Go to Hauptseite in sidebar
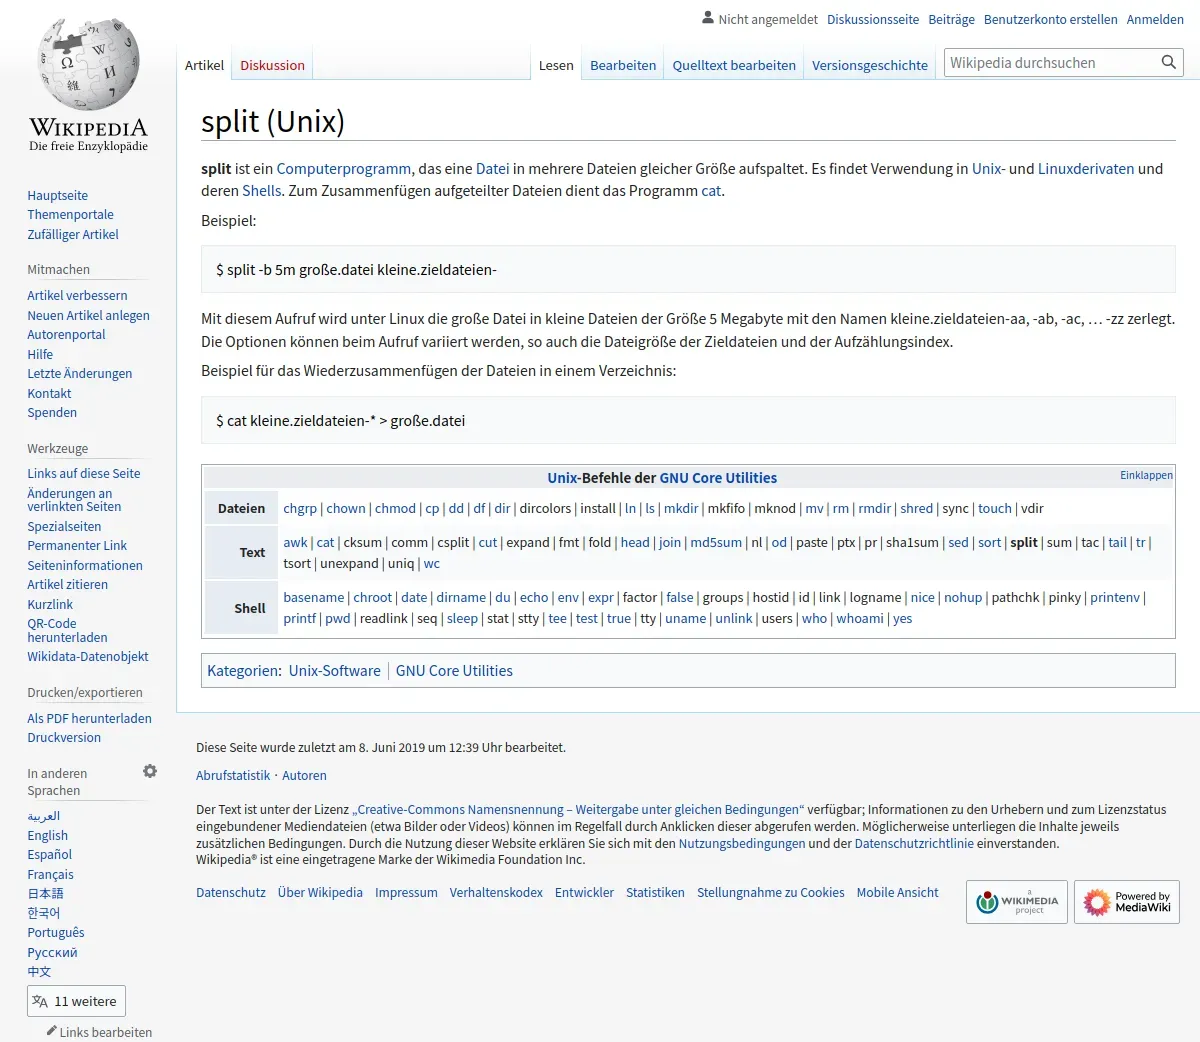 57,195
